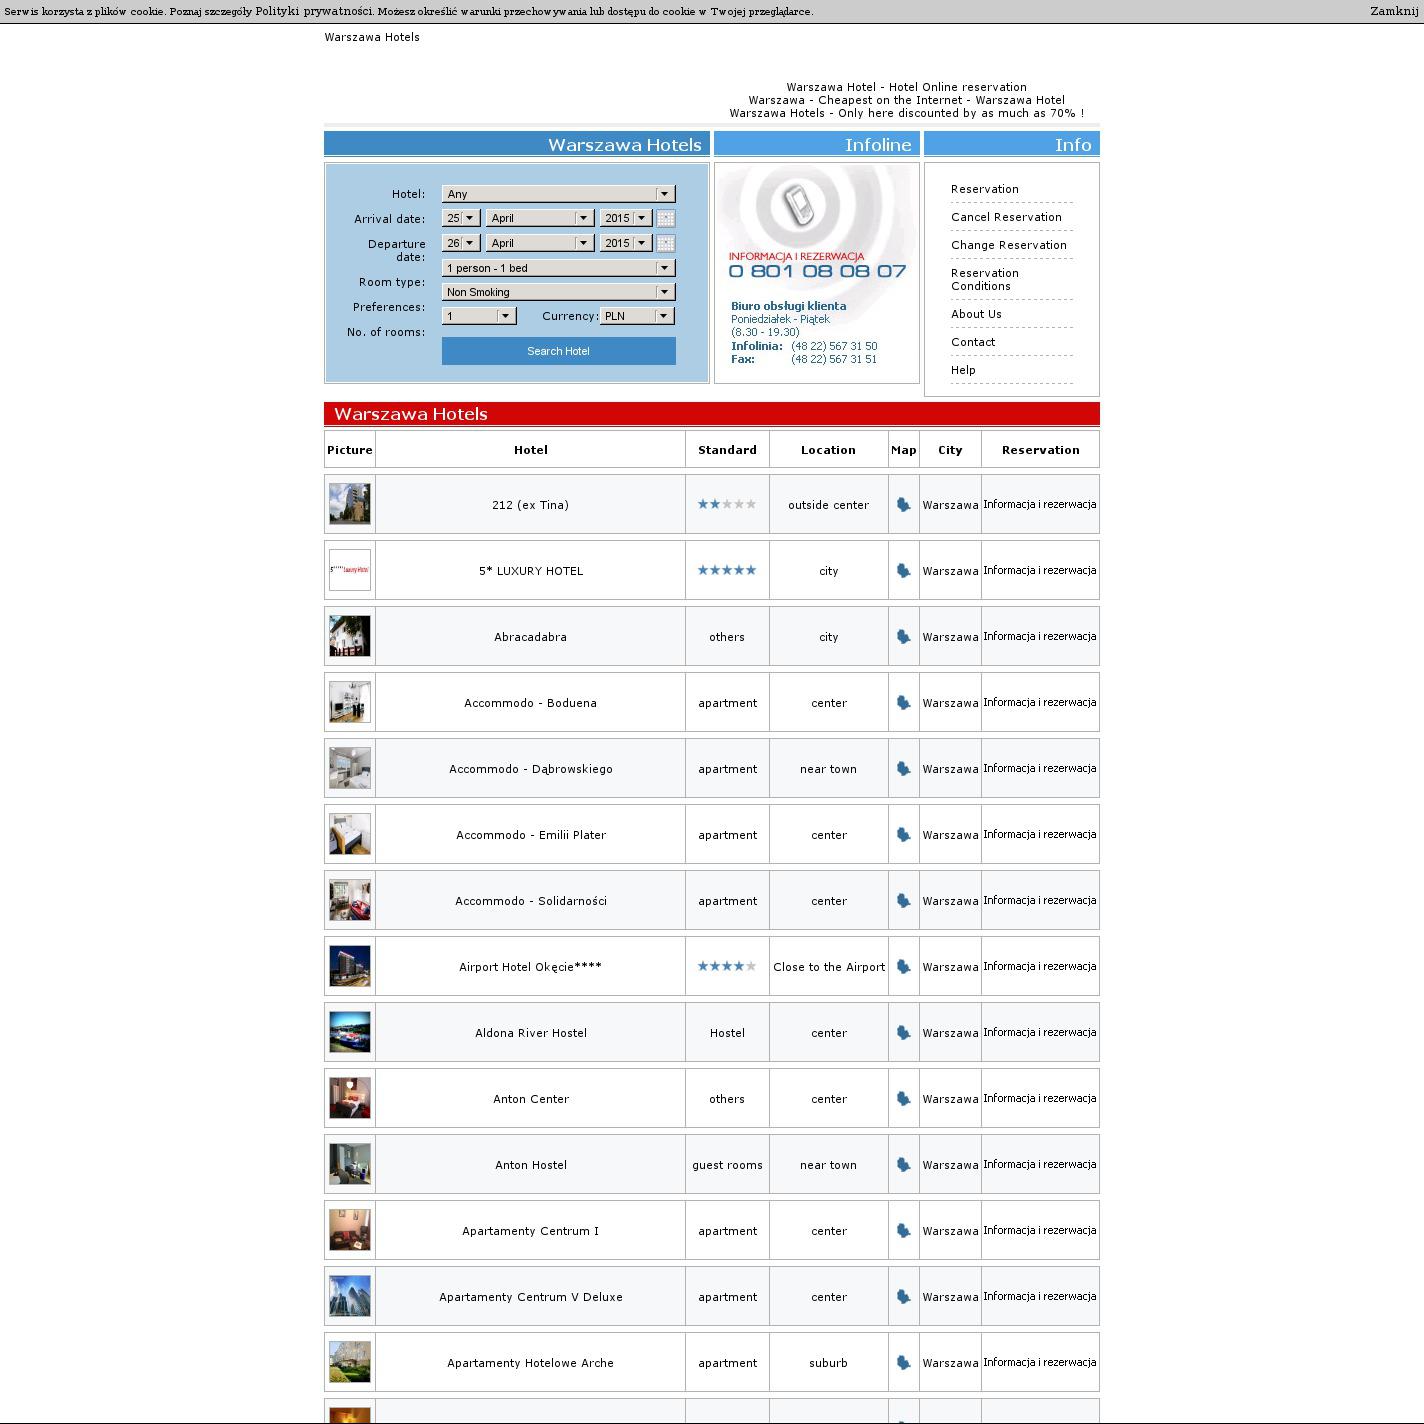Open the arrival date calendar picker icon
This screenshot has height=1424, width=1424.
pos(666,218)
